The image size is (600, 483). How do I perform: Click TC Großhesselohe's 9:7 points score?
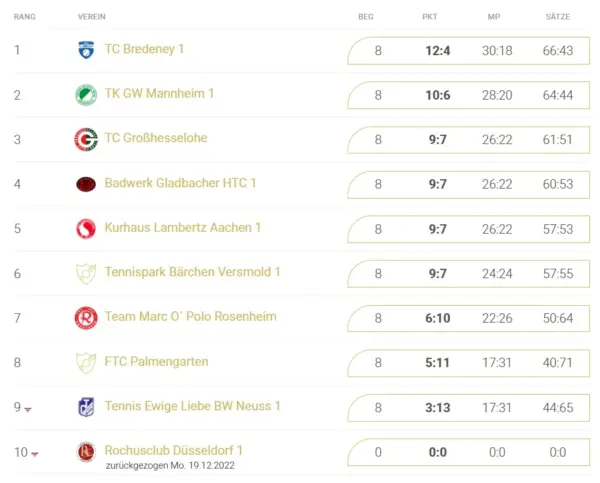(x=438, y=140)
